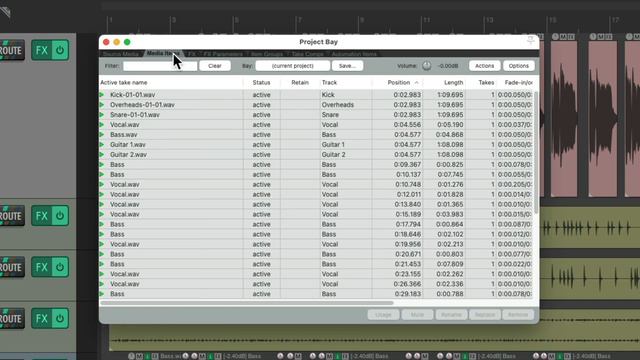The image size is (640, 360).
Task: Preview the Vocal.wav item at position 0:12.011
Action: coord(102,194)
